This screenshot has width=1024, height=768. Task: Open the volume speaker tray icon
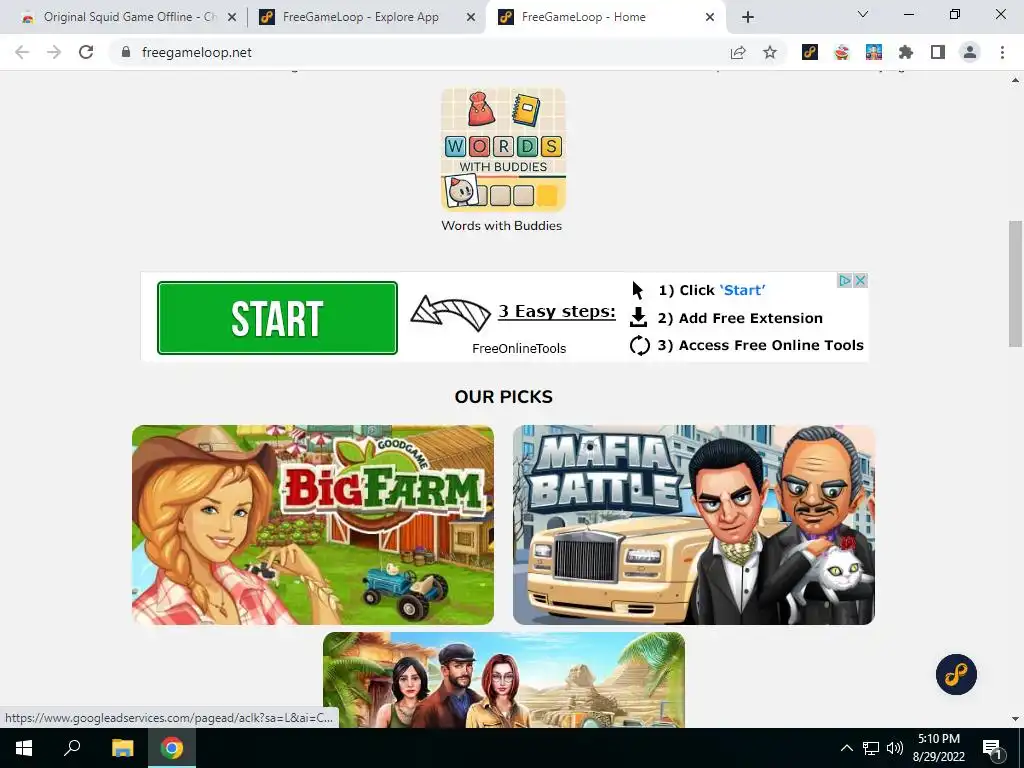895,748
